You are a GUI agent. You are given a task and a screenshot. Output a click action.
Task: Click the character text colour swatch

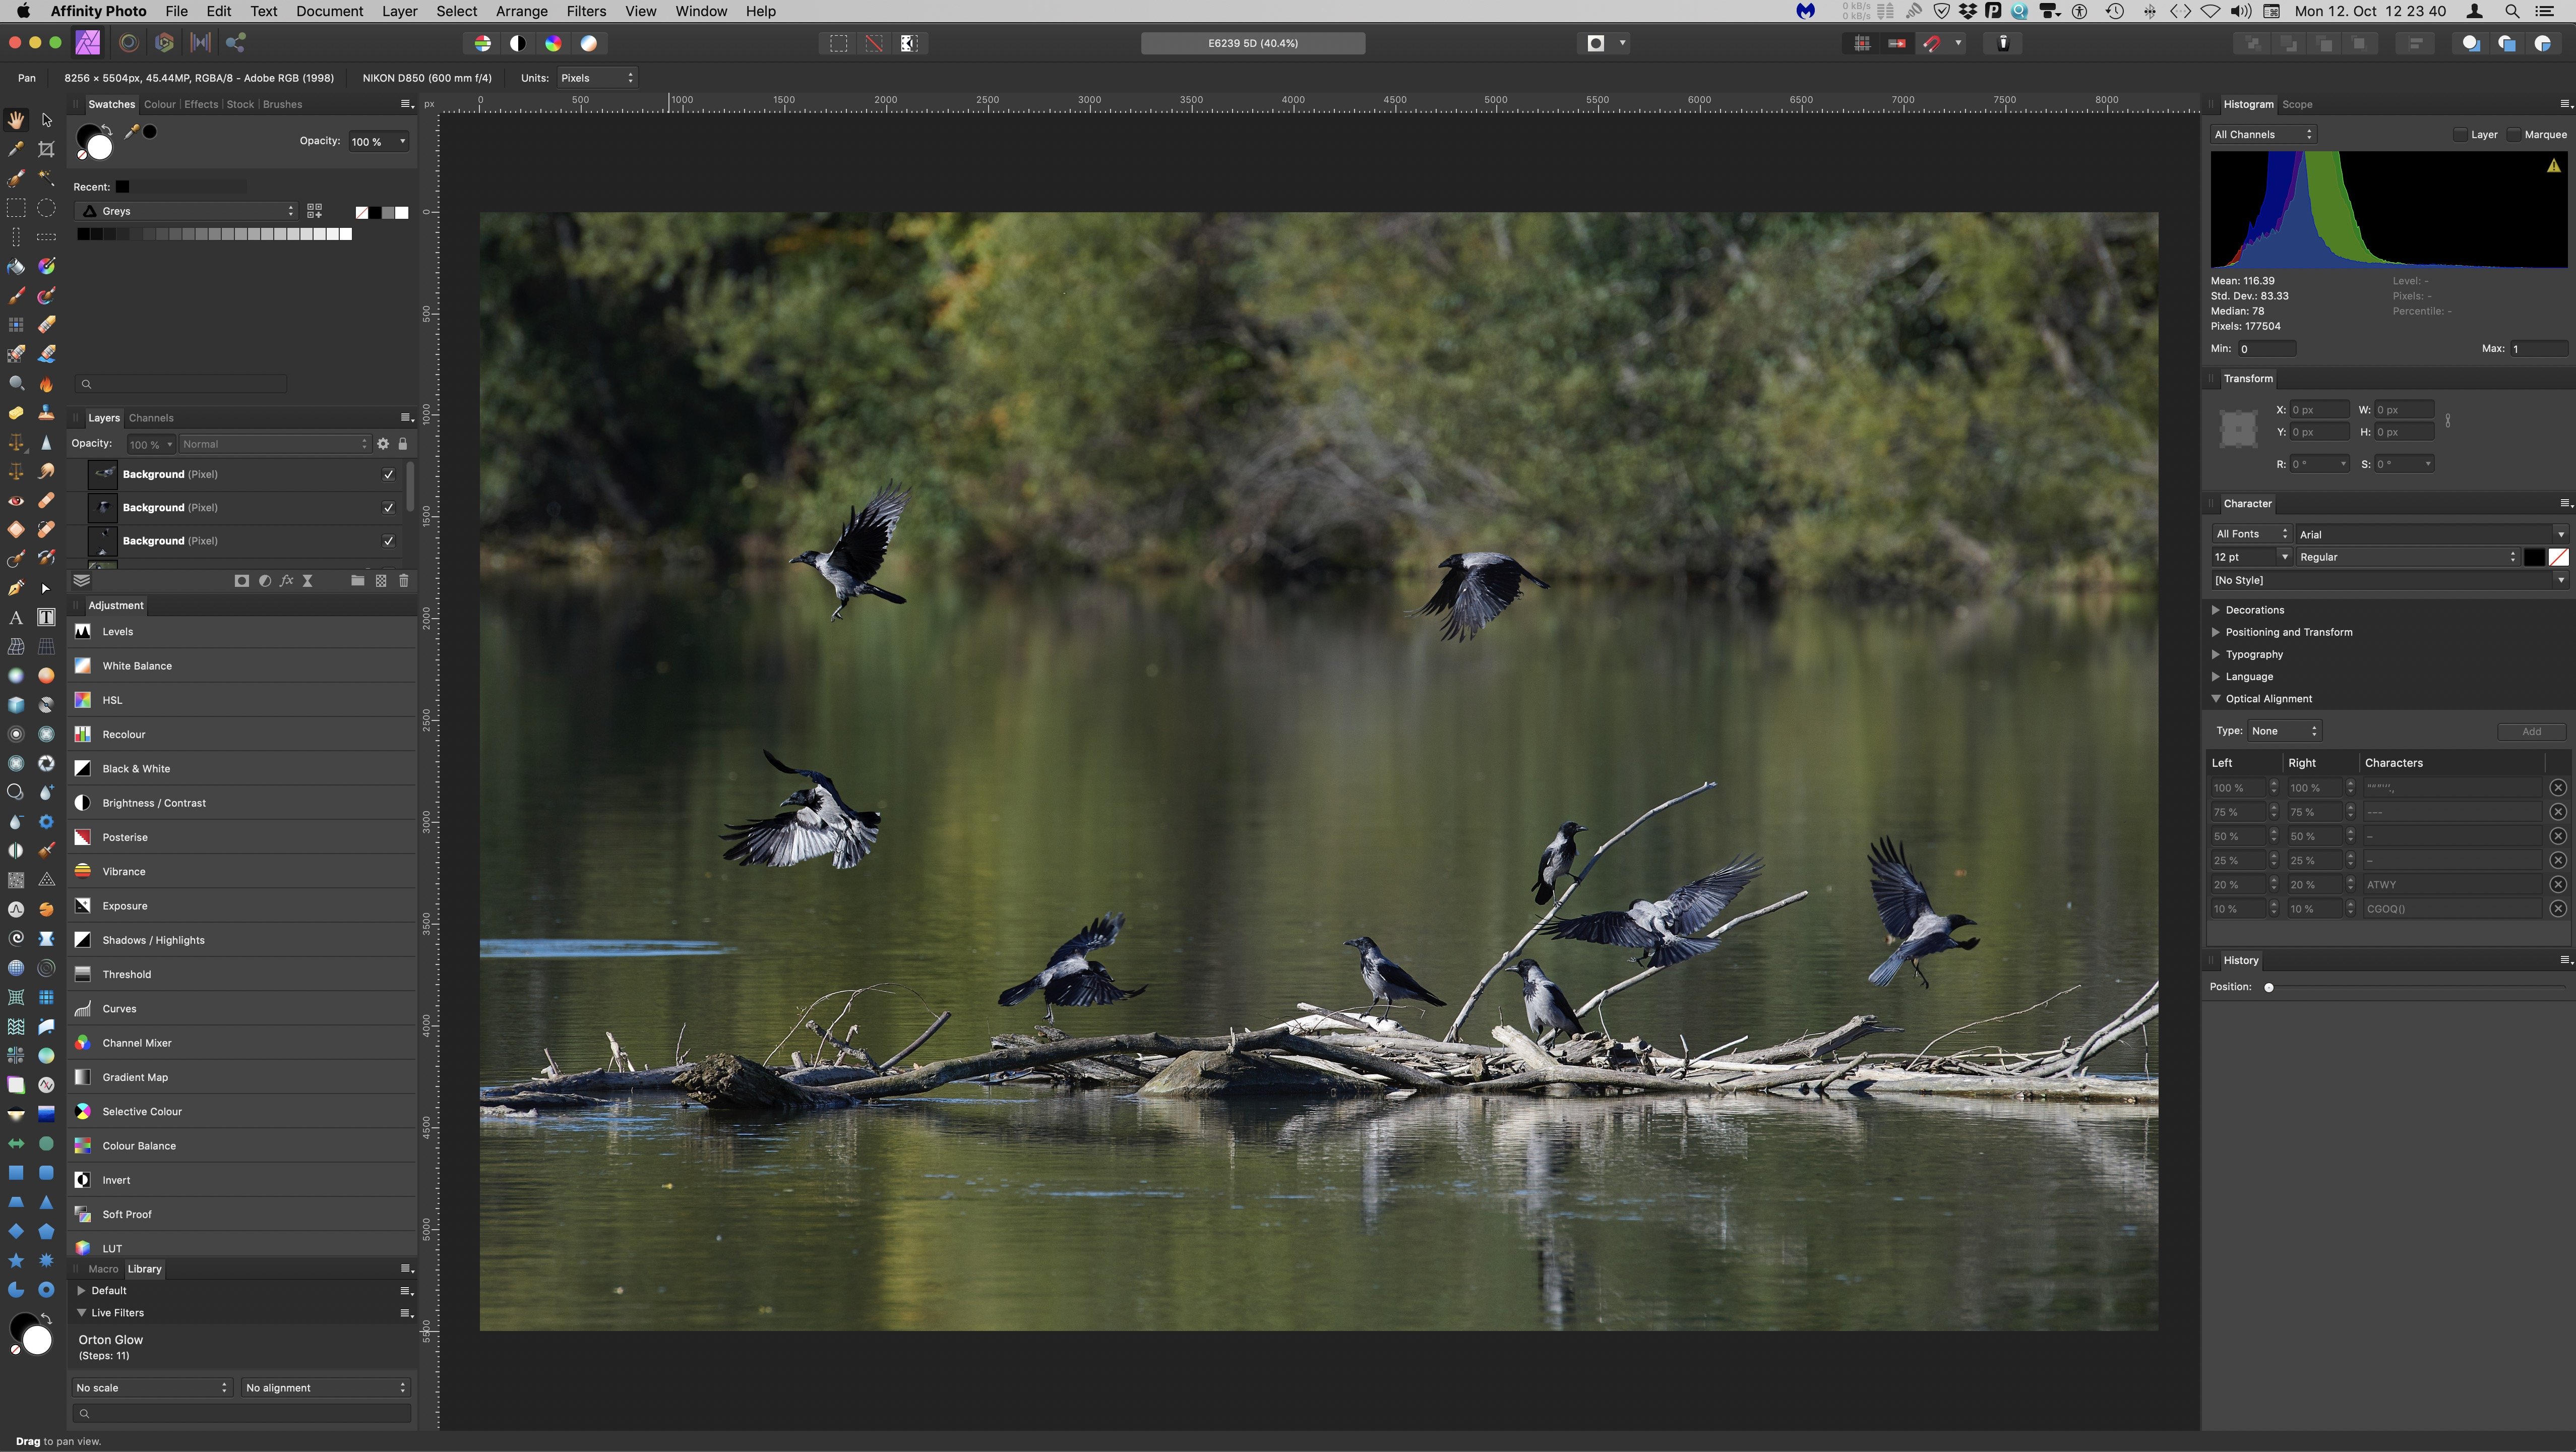click(2534, 557)
